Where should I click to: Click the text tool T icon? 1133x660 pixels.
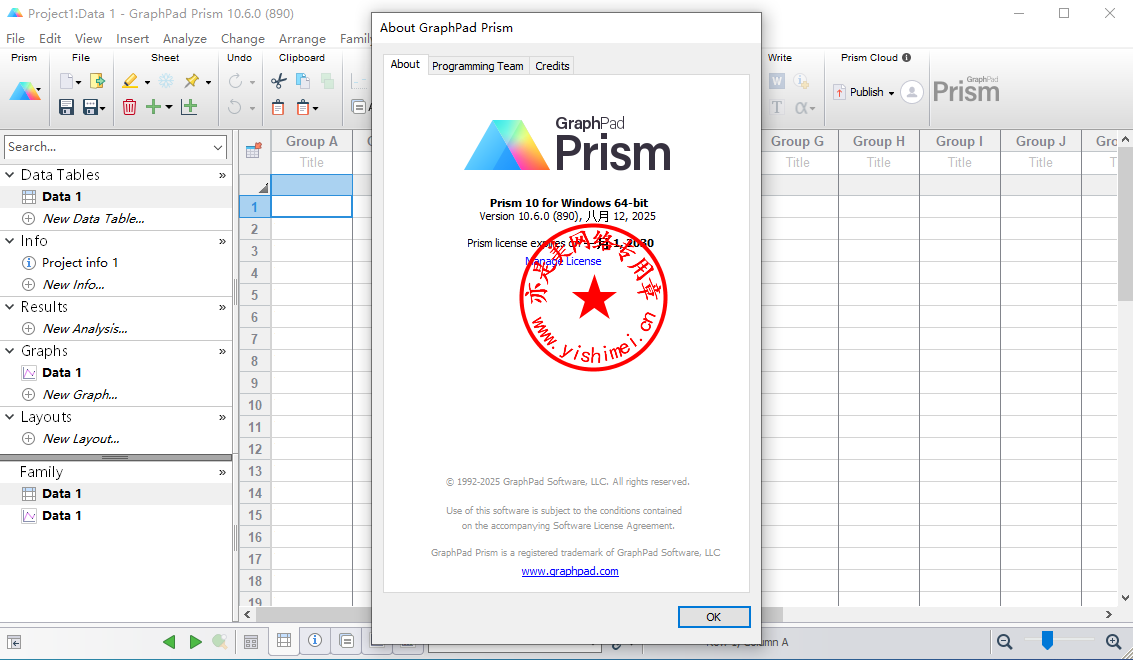pyautogui.click(x=777, y=108)
